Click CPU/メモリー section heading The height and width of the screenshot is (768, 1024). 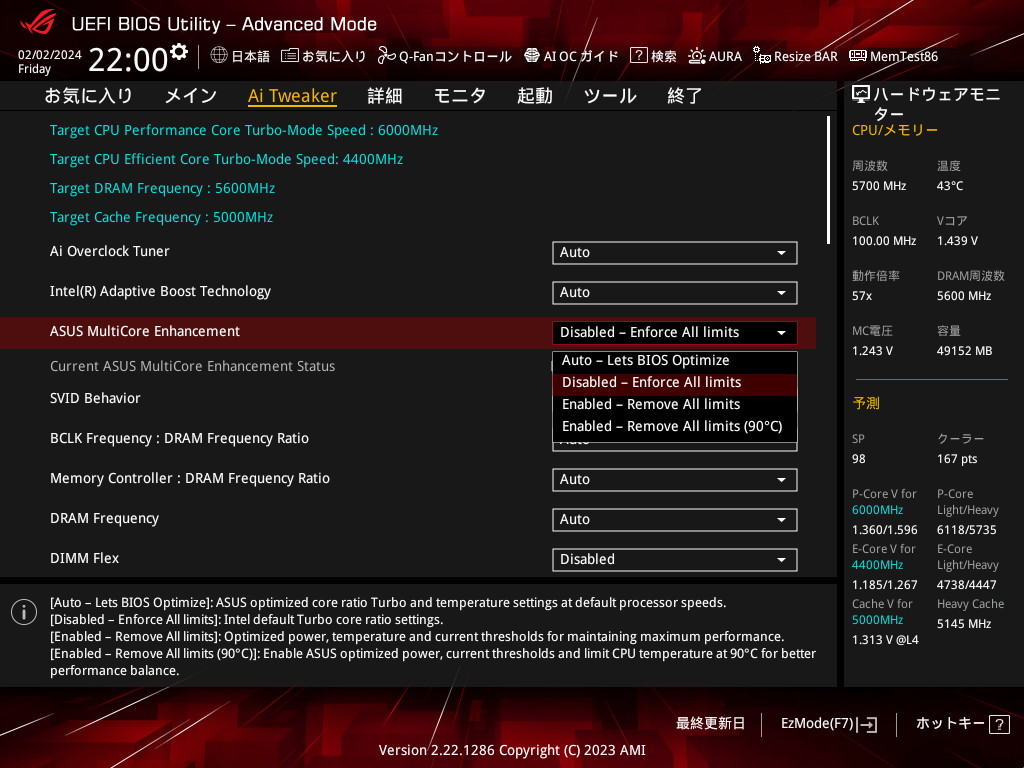894,130
